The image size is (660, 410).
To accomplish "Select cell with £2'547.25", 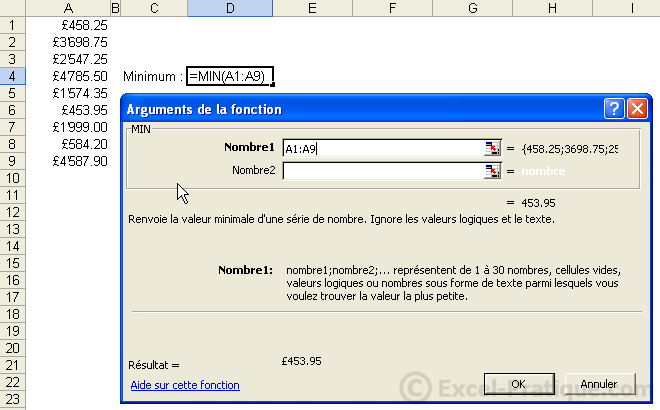I will (x=68, y=59).
